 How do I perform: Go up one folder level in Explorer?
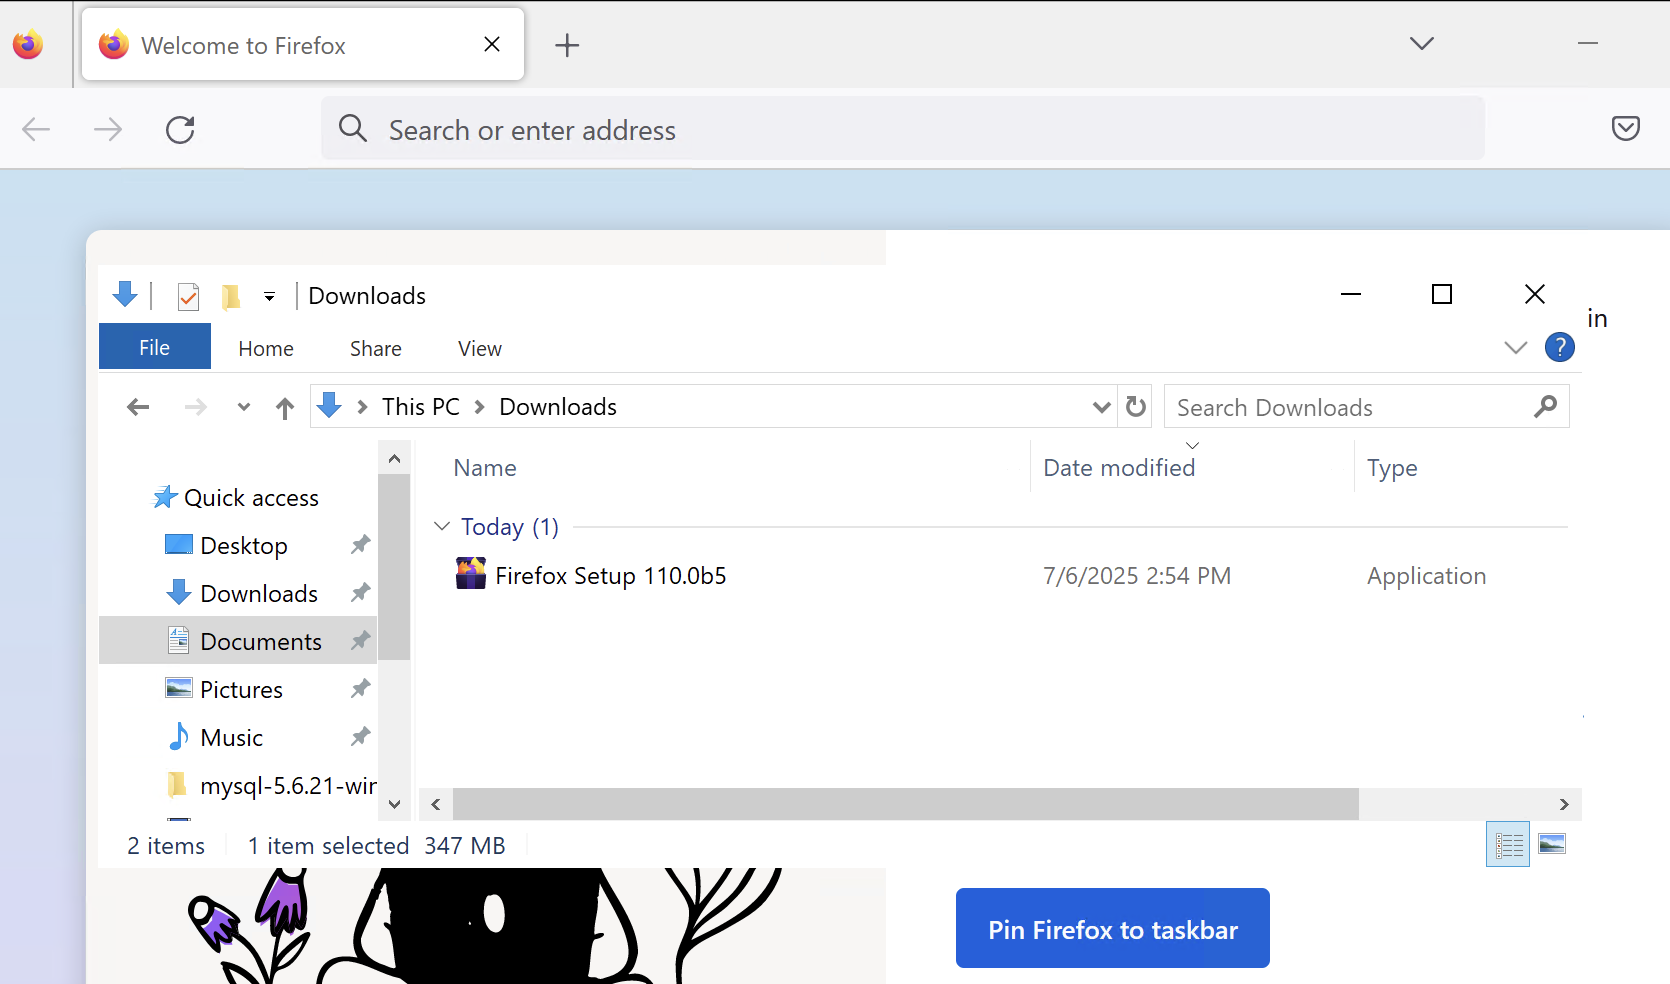tap(285, 407)
